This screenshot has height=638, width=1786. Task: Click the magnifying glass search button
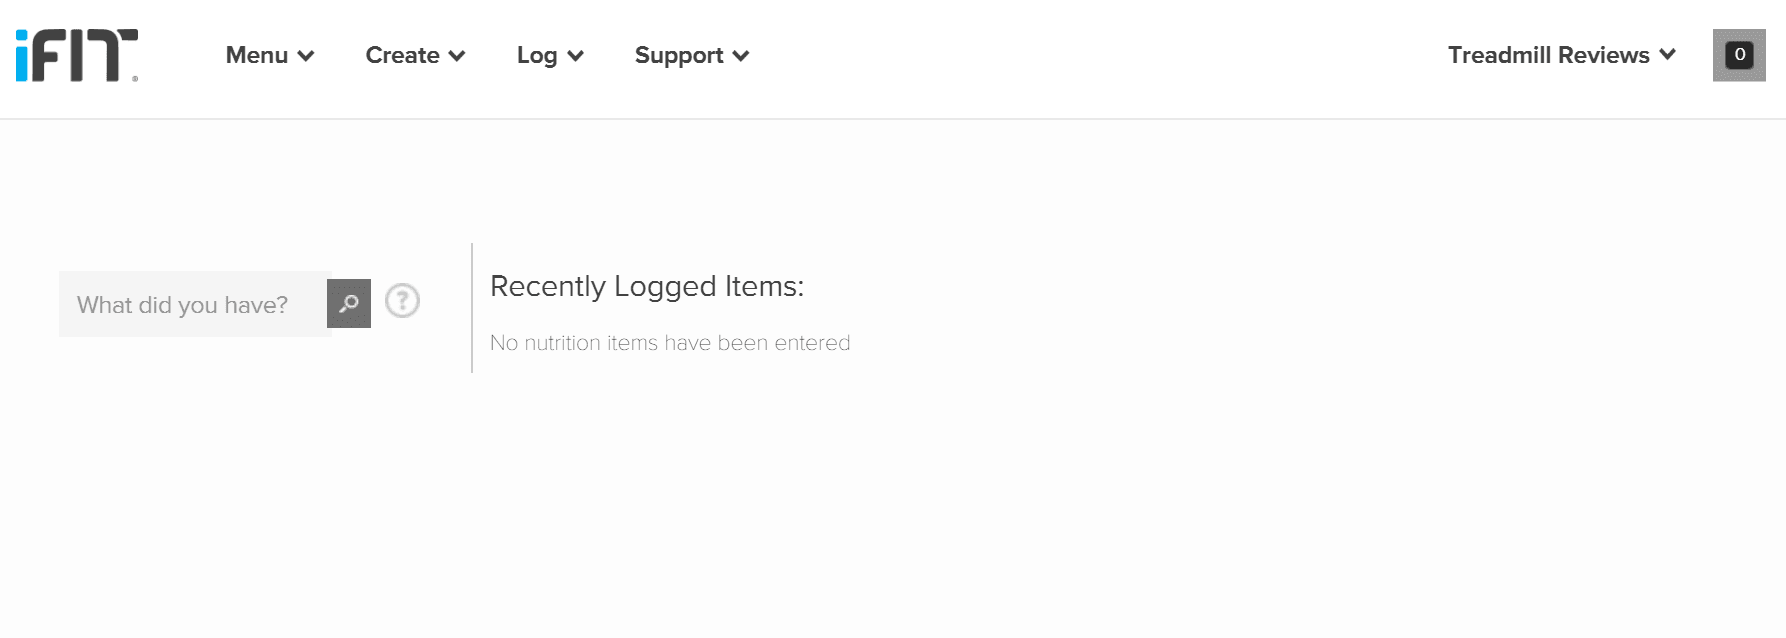(x=349, y=303)
